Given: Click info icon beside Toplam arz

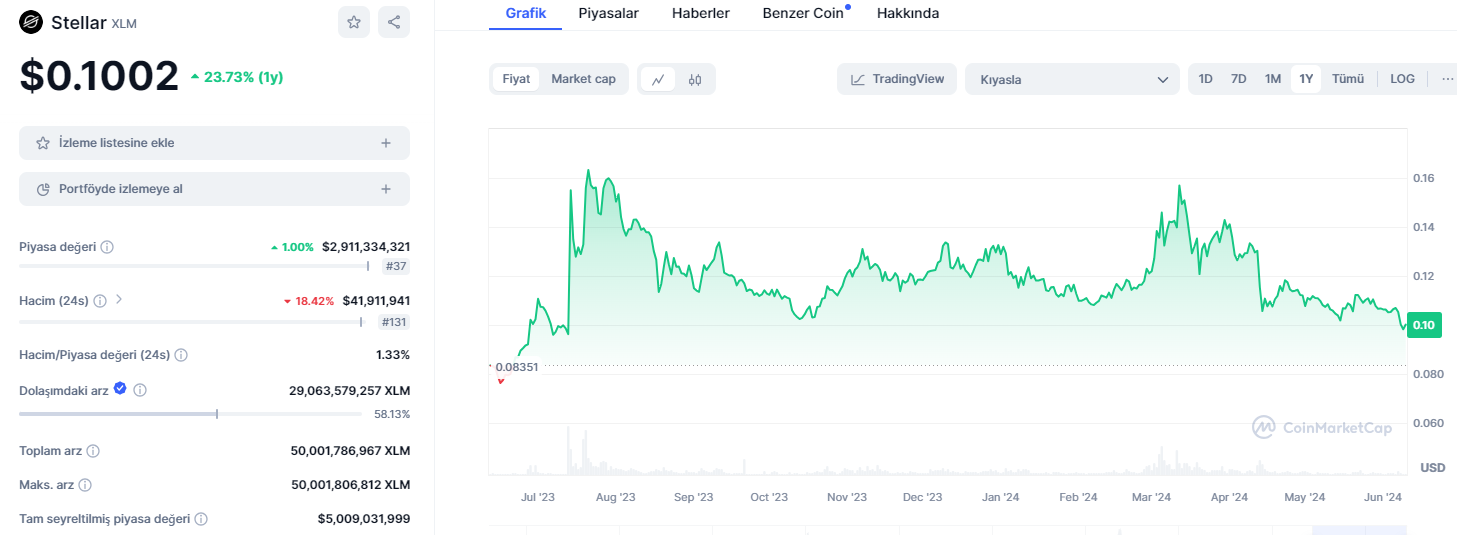Looking at the screenshot, I should tap(93, 451).
